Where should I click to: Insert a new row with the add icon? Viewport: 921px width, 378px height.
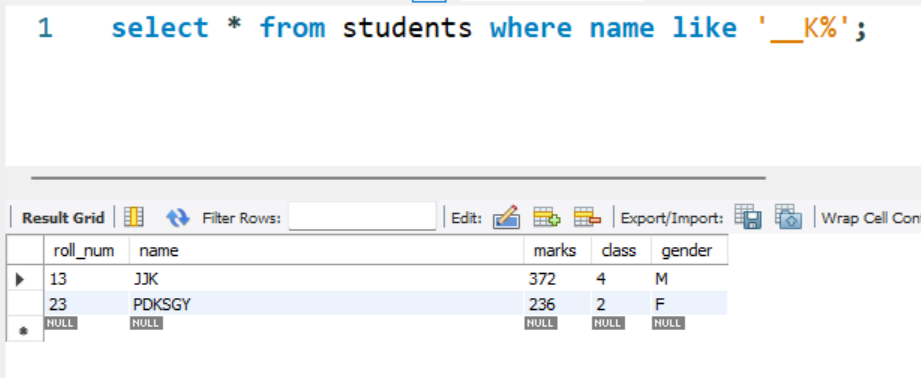coord(546,217)
